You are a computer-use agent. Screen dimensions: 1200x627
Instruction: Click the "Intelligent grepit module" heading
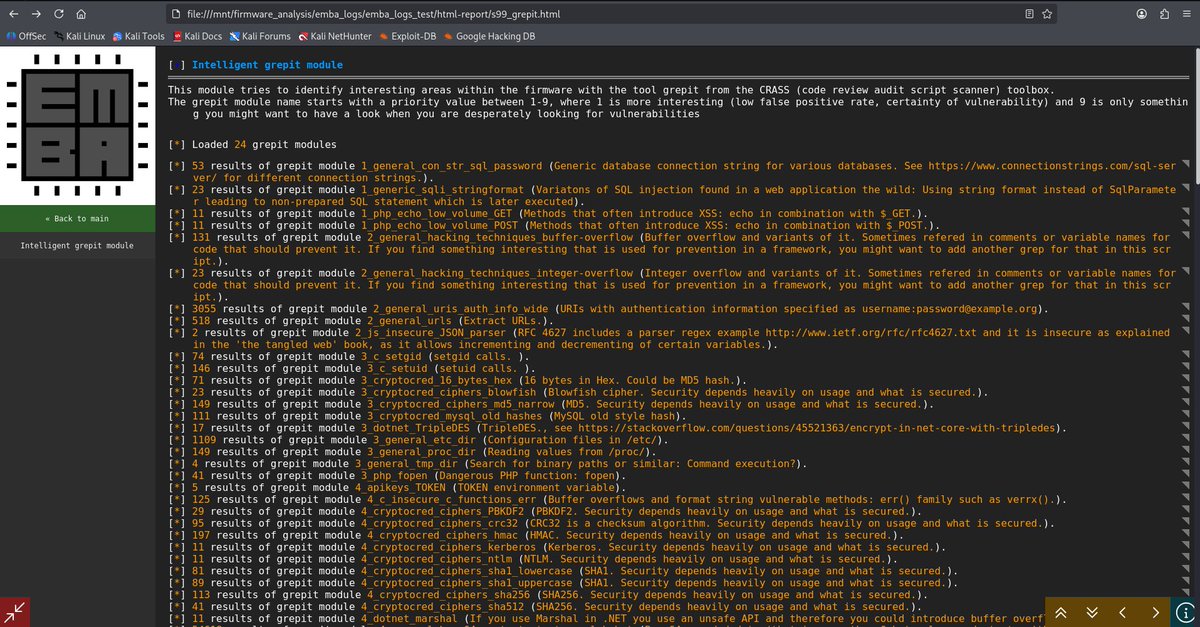tap(267, 65)
